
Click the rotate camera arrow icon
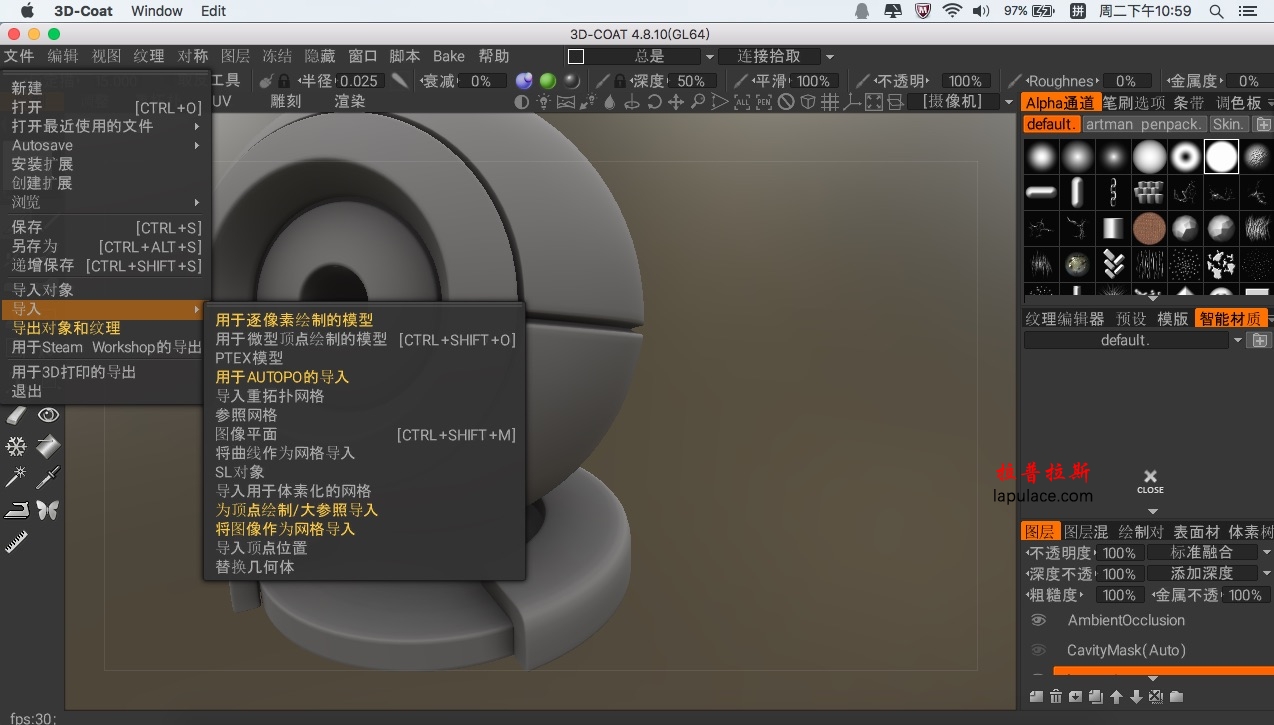[654, 102]
